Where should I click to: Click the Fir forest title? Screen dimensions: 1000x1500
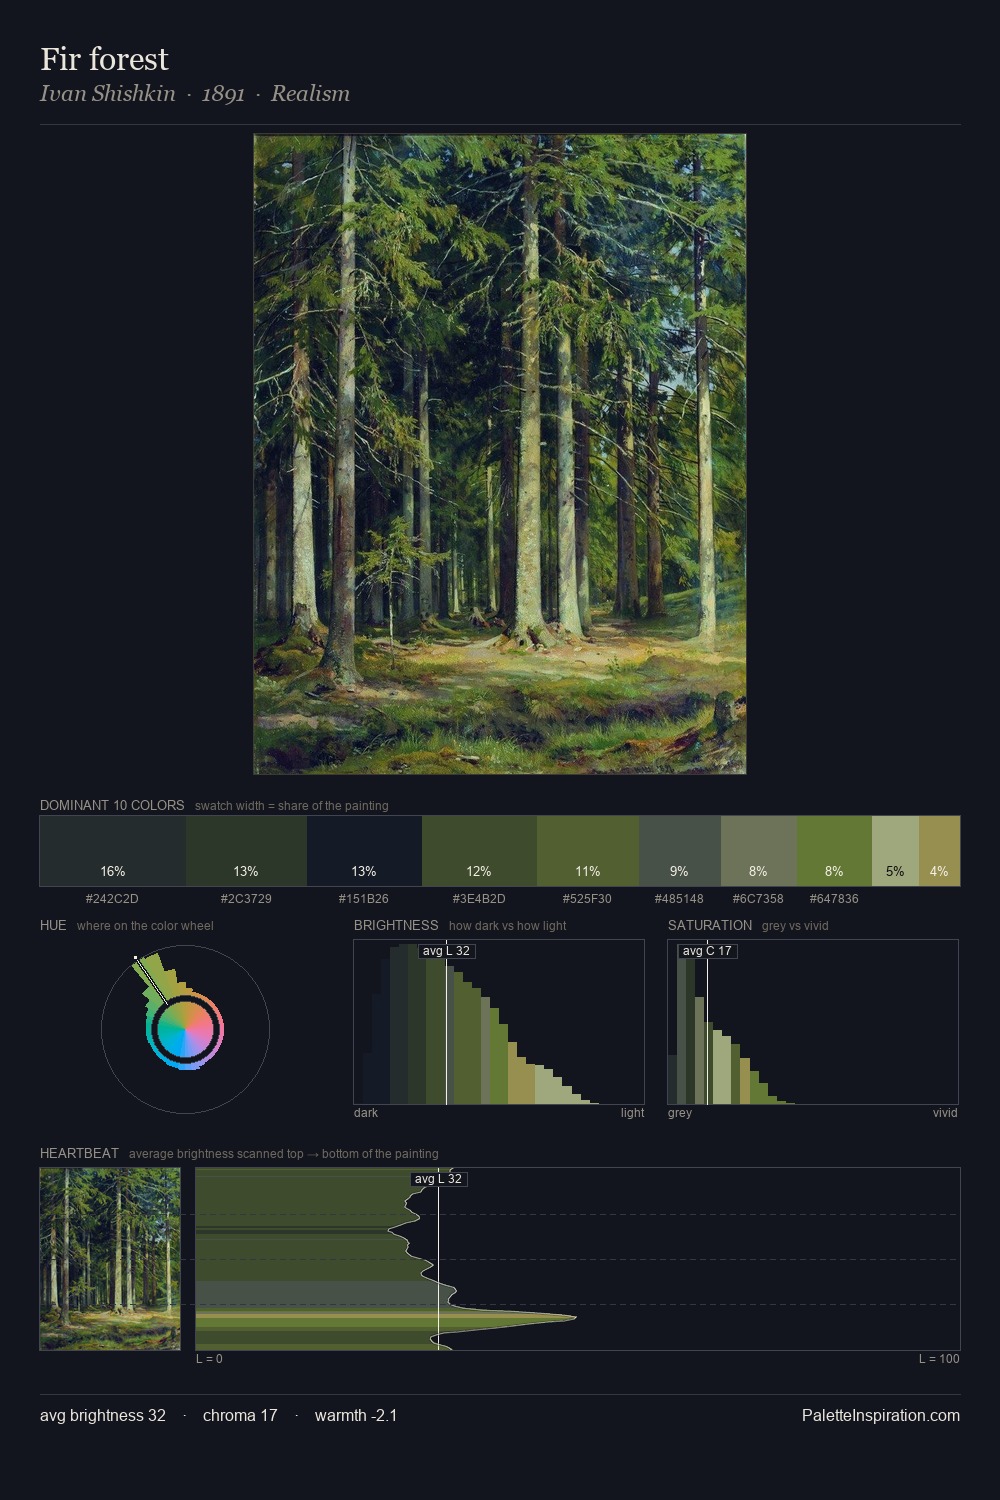pyautogui.click(x=104, y=59)
